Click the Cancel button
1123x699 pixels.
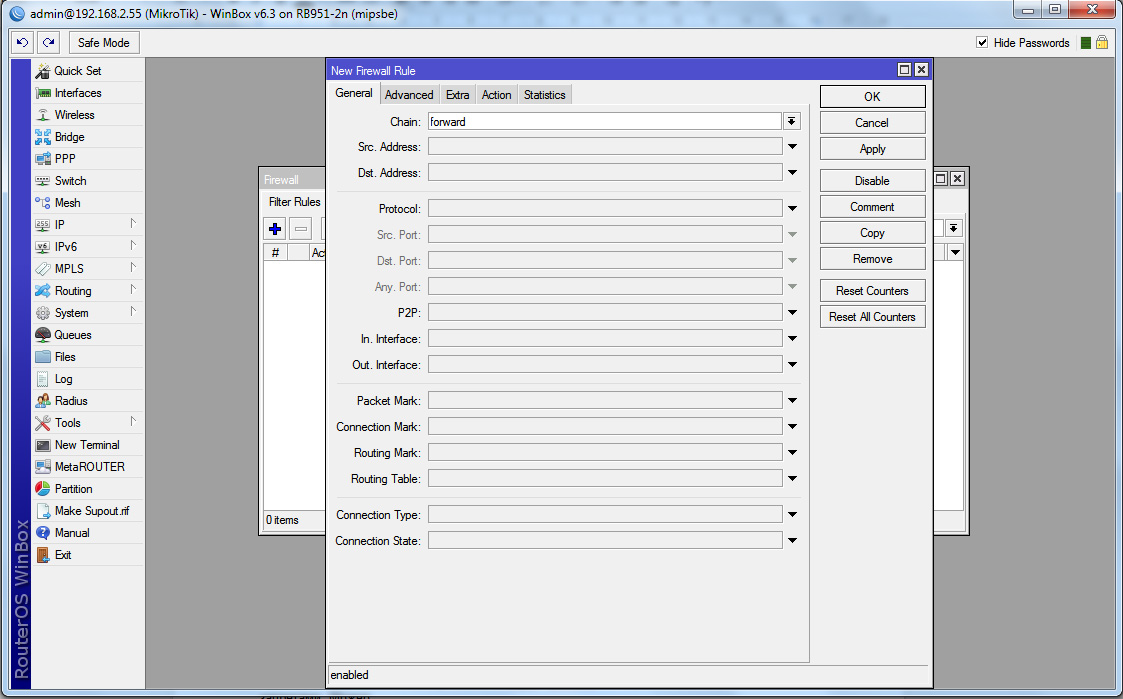coord(872,122)
